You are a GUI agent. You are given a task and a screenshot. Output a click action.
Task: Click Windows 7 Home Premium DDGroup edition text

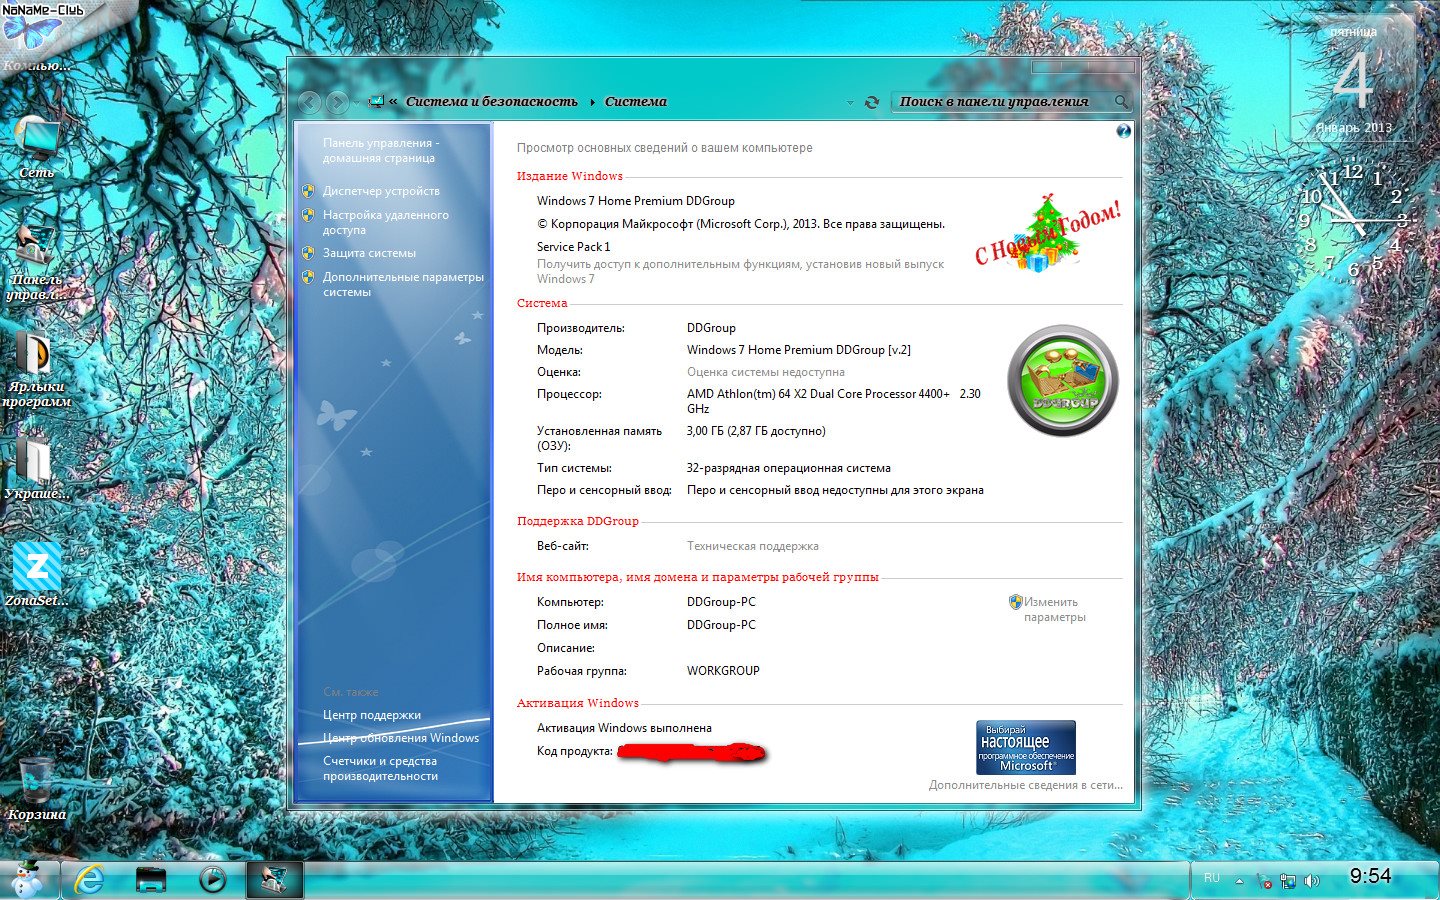635,201
